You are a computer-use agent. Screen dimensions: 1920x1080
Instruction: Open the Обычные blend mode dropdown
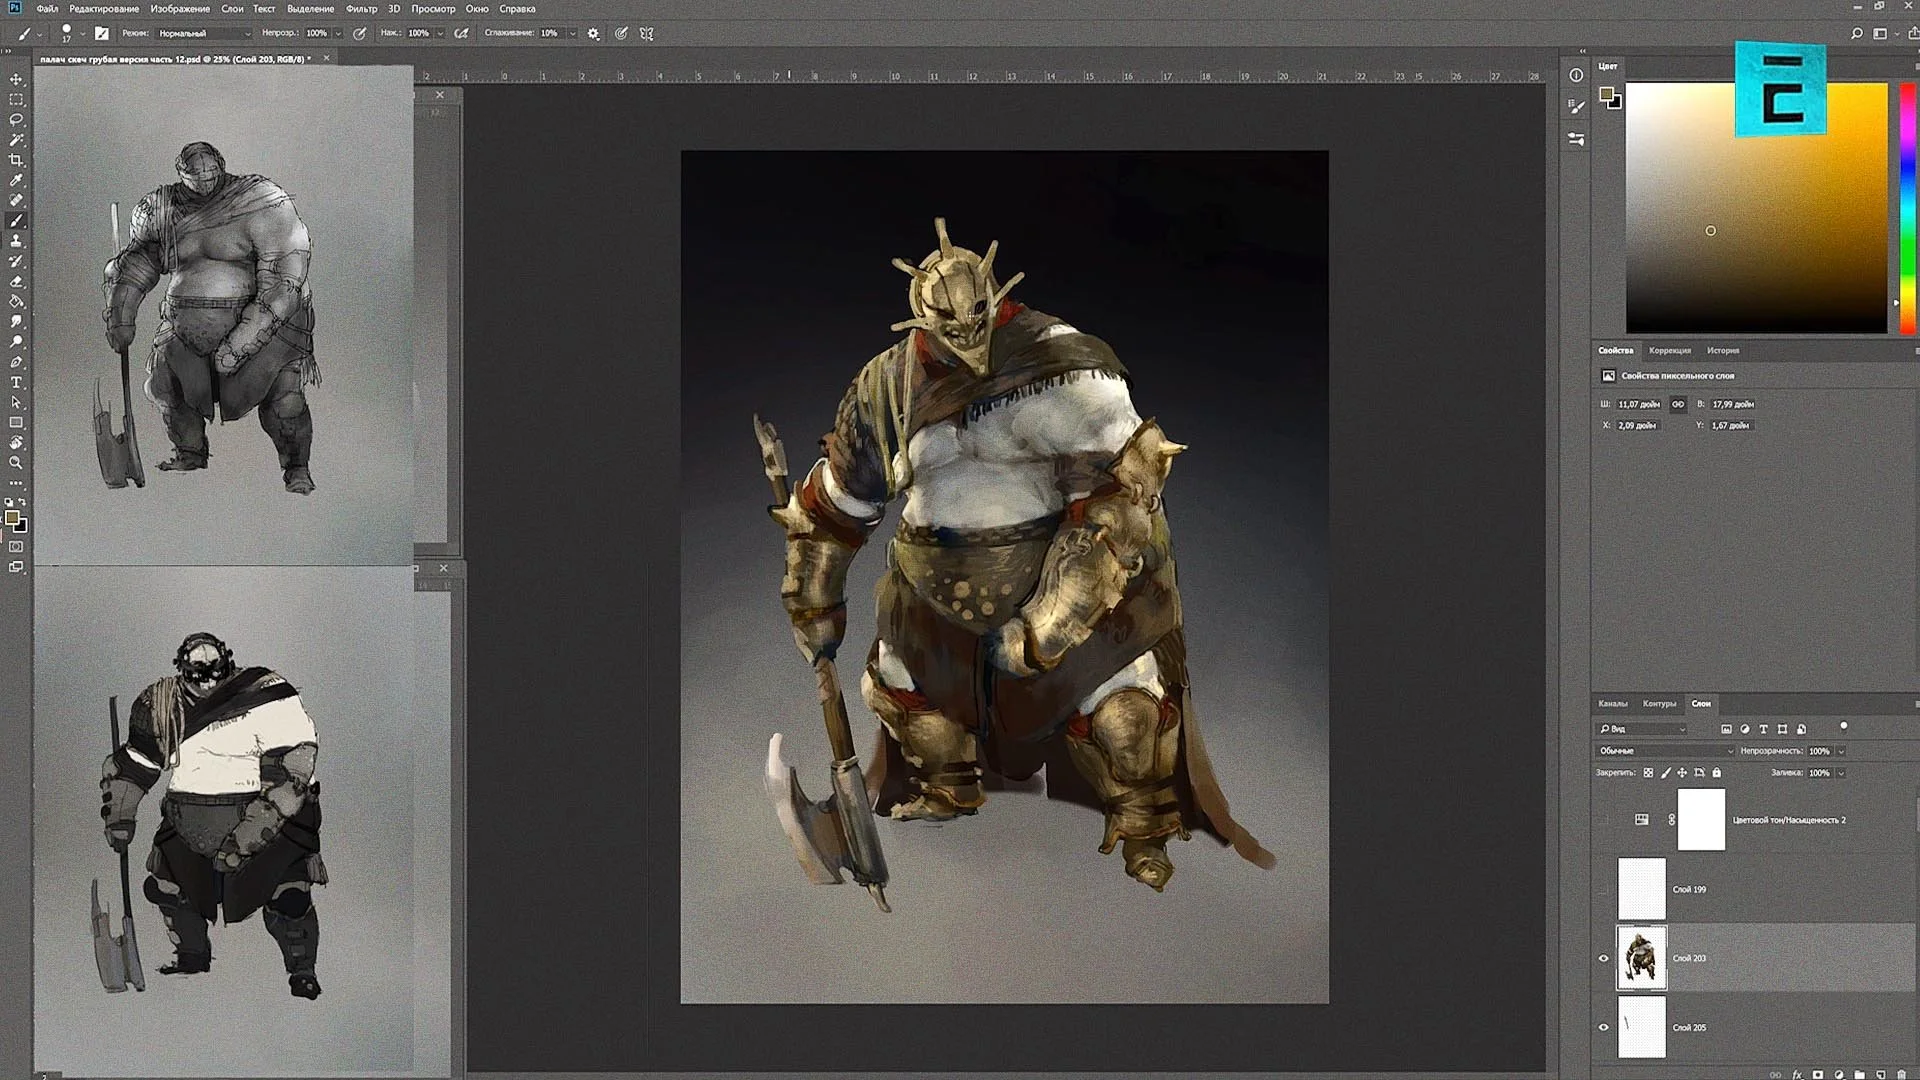pos(1664,751)
